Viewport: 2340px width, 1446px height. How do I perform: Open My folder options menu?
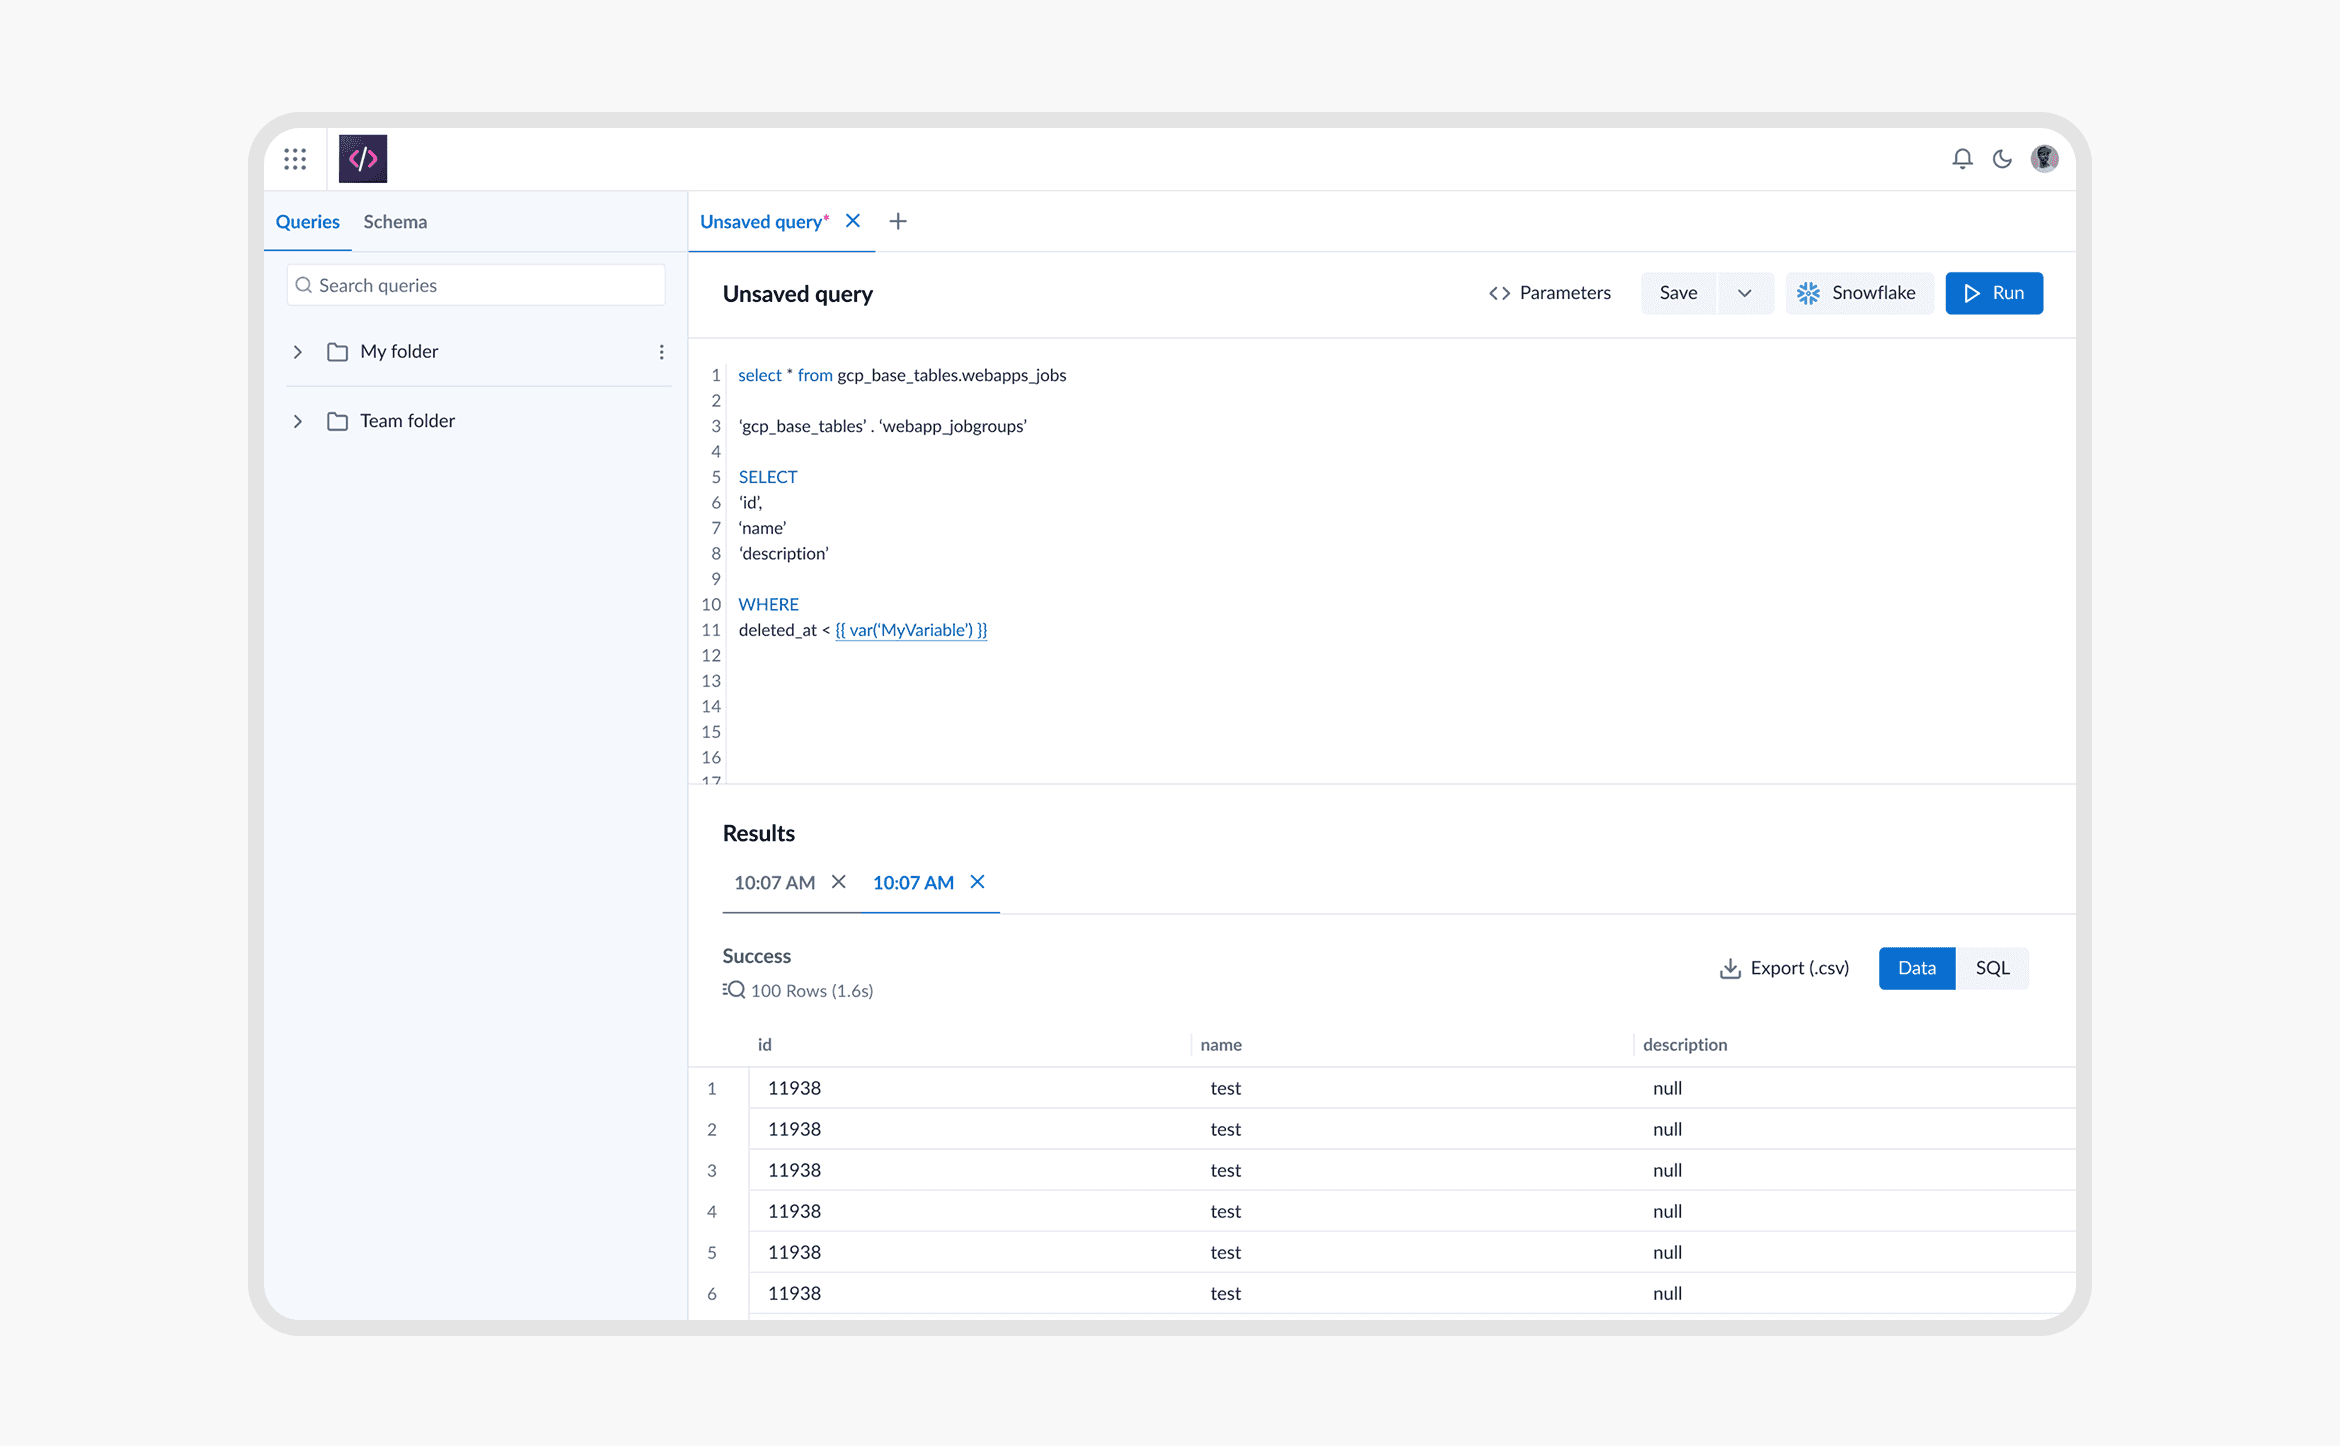click(x=661, y=352)
